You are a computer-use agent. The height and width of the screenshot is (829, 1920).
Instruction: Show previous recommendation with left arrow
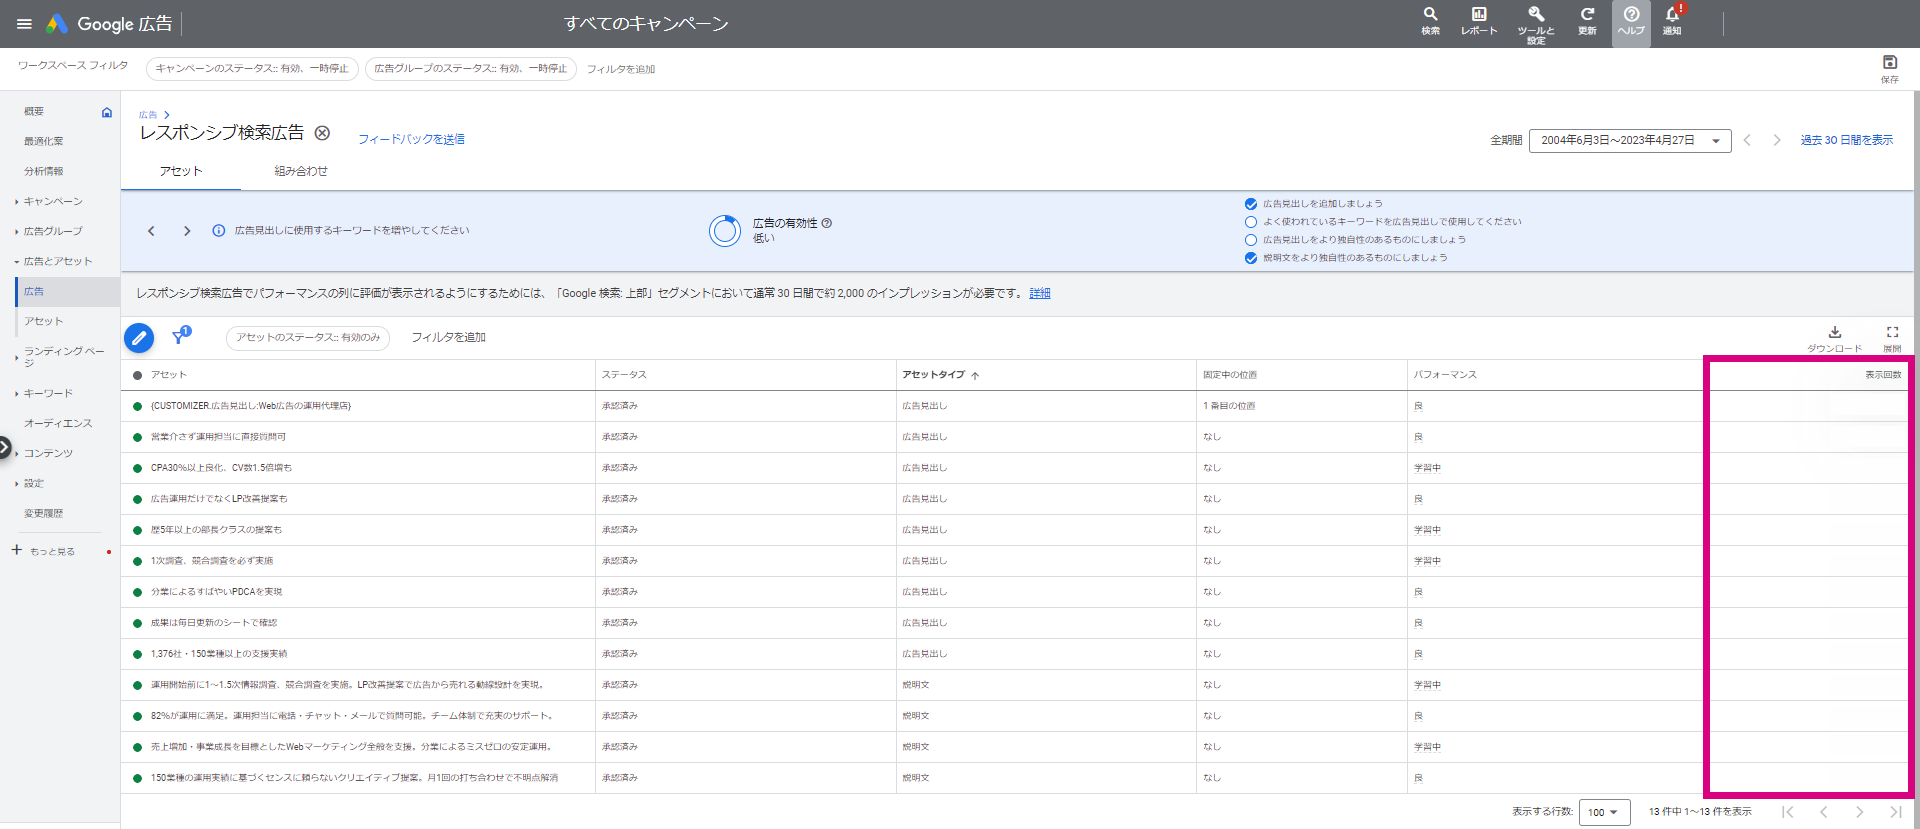coord(151,231)
